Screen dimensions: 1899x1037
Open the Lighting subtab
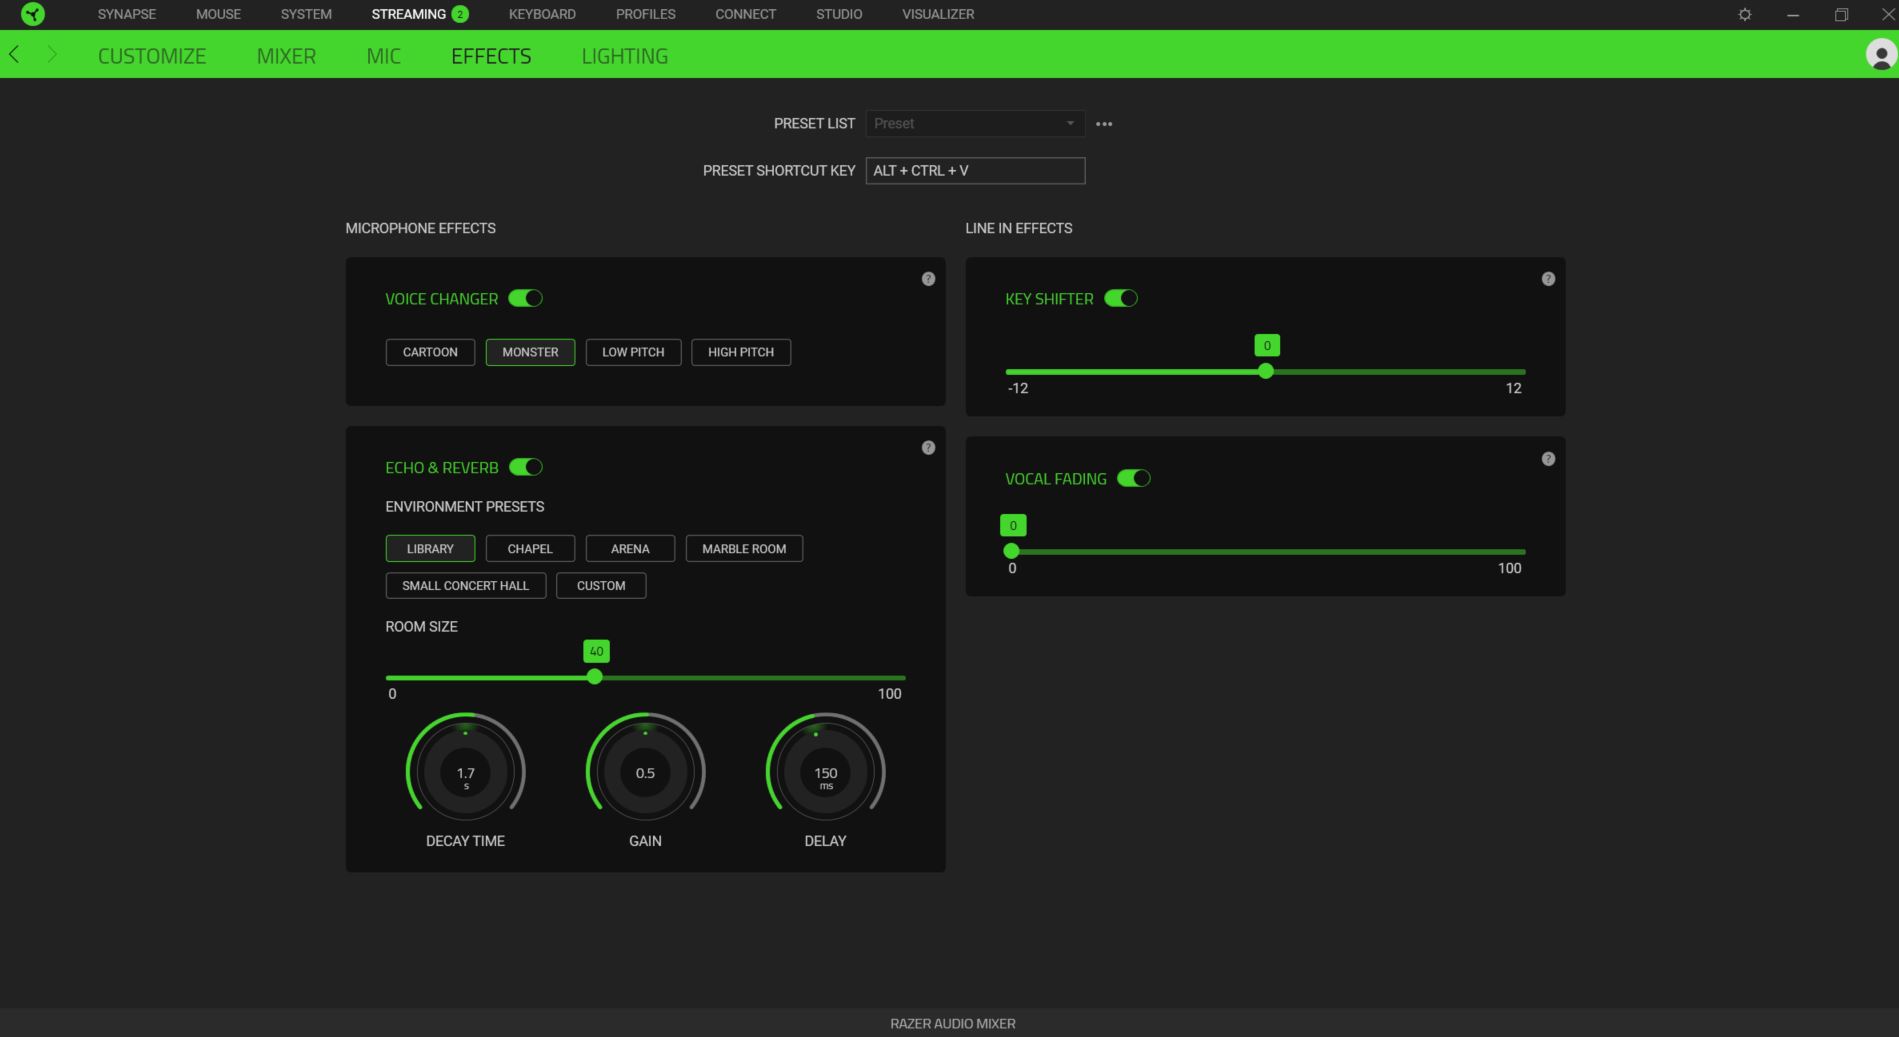click(625, 56)
